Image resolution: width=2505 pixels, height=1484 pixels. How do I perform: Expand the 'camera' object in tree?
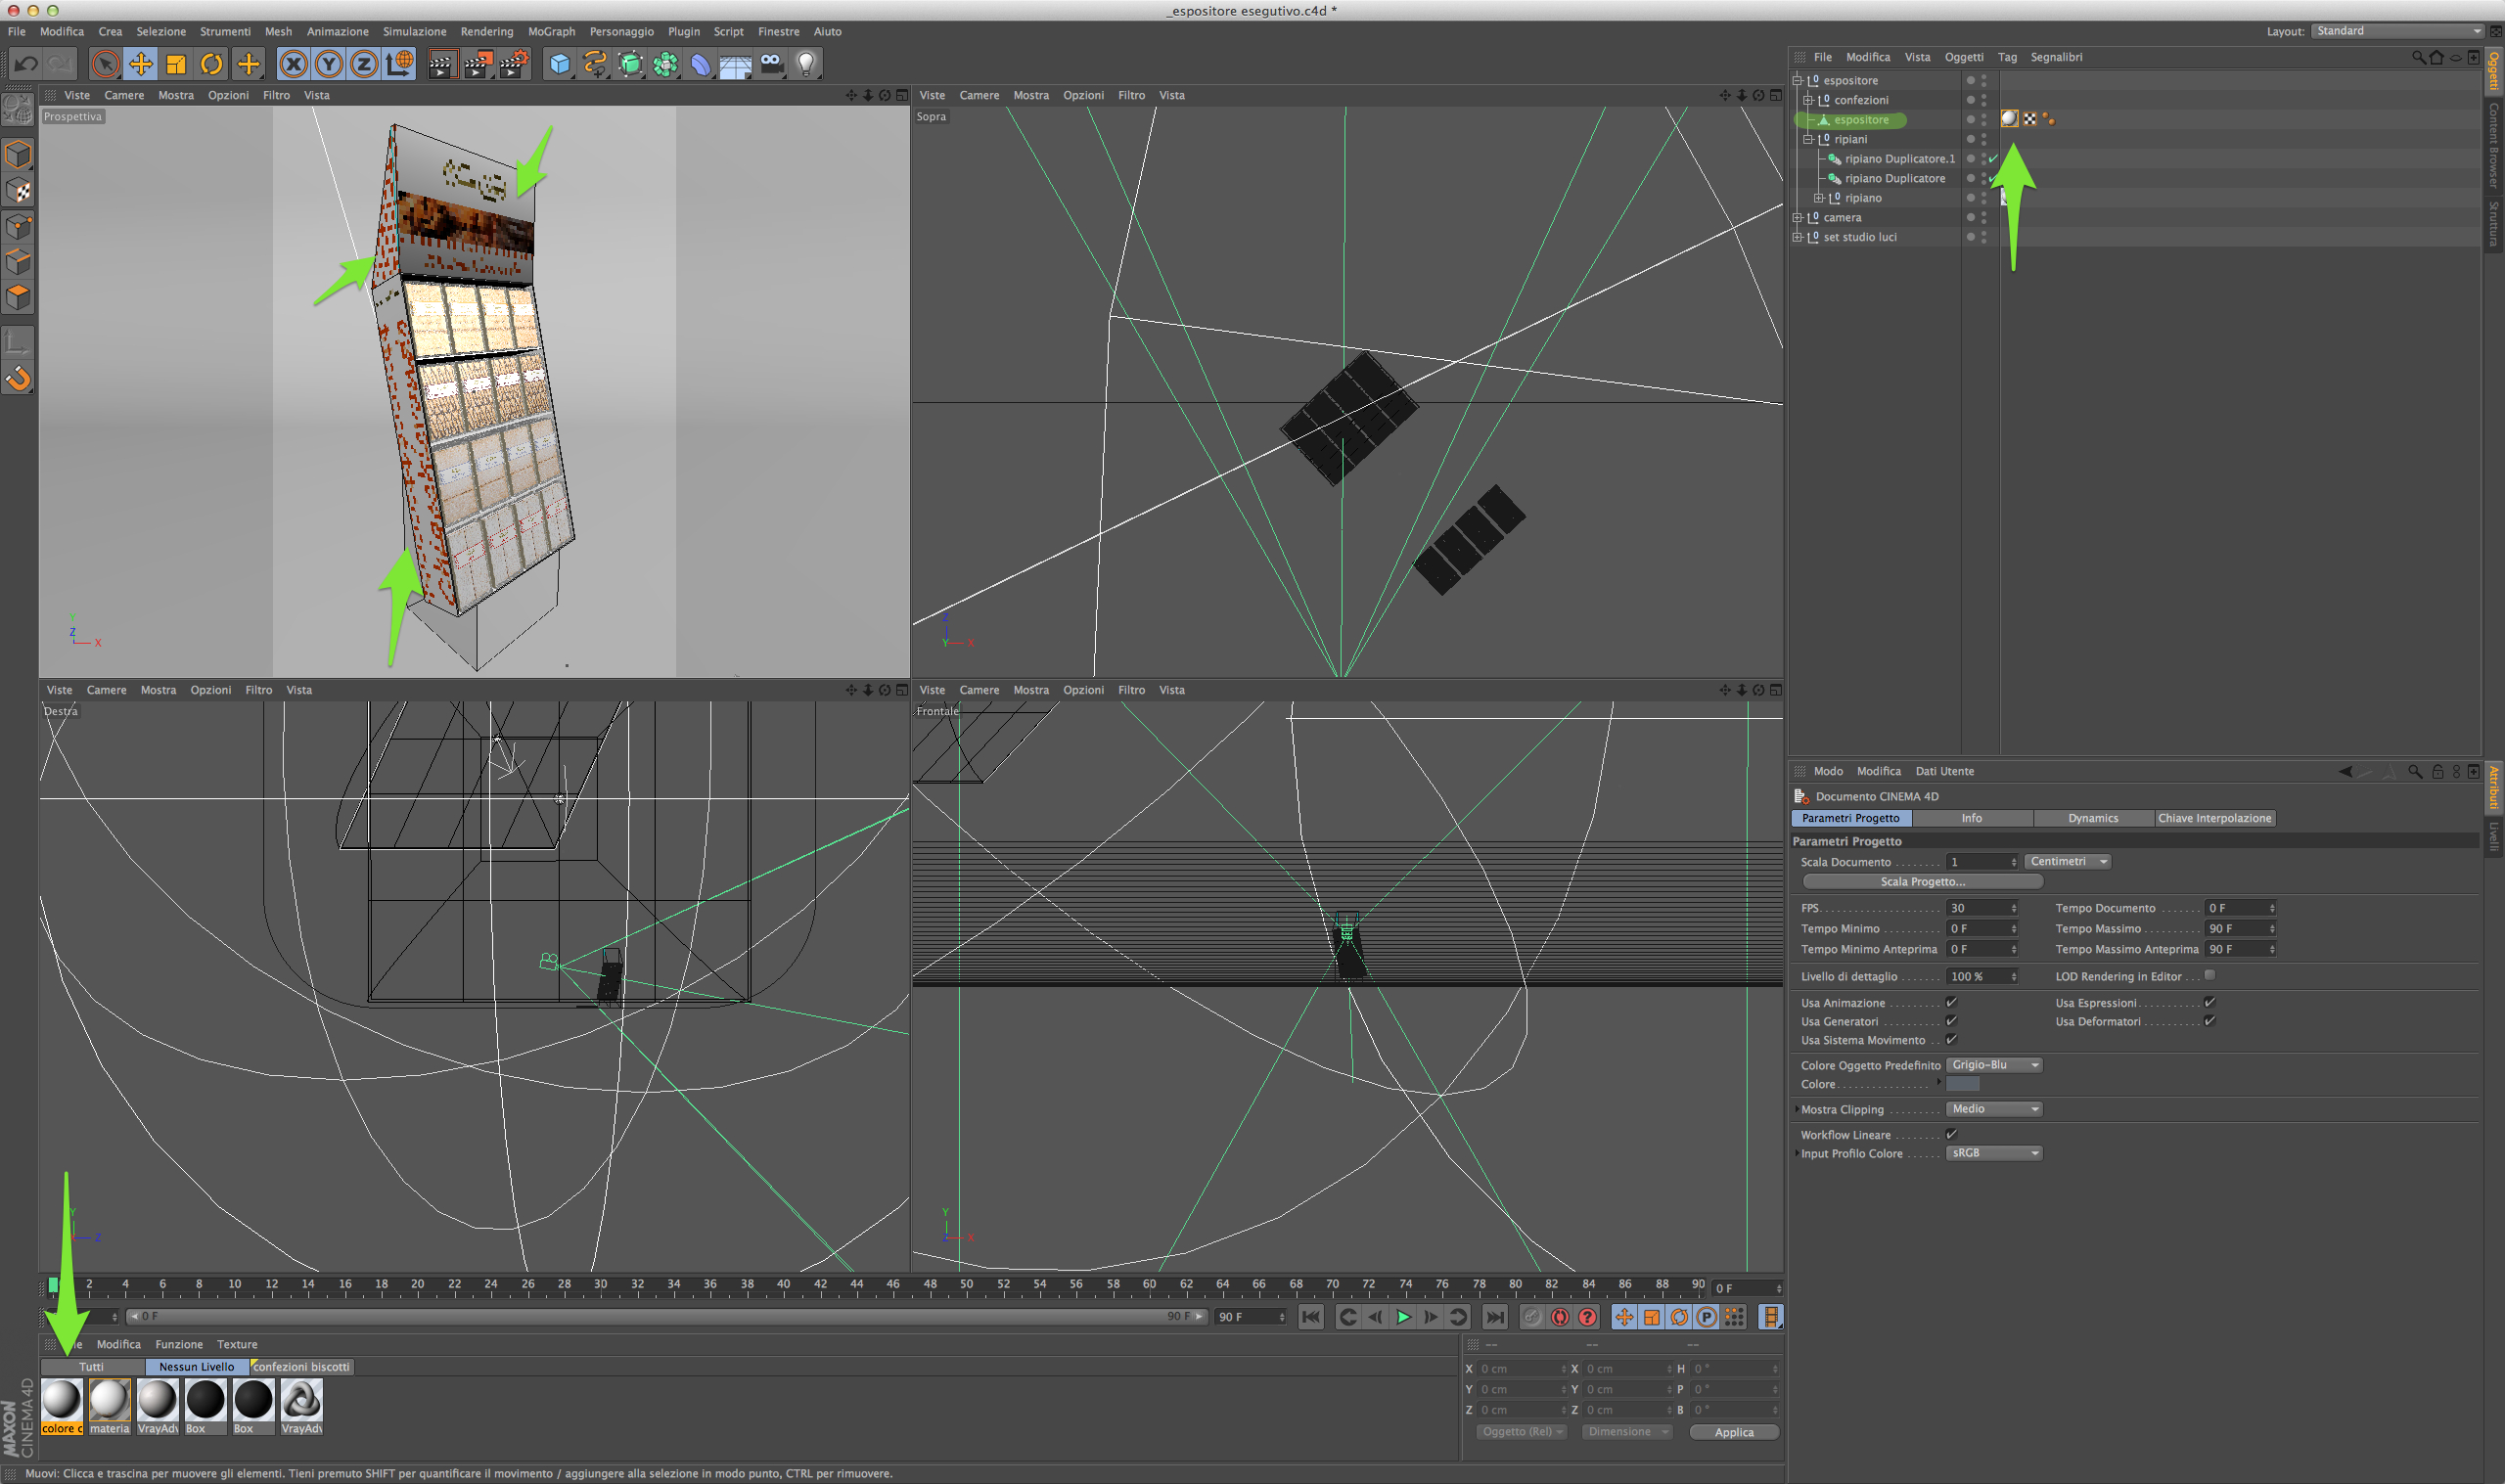coord(1797,217)
